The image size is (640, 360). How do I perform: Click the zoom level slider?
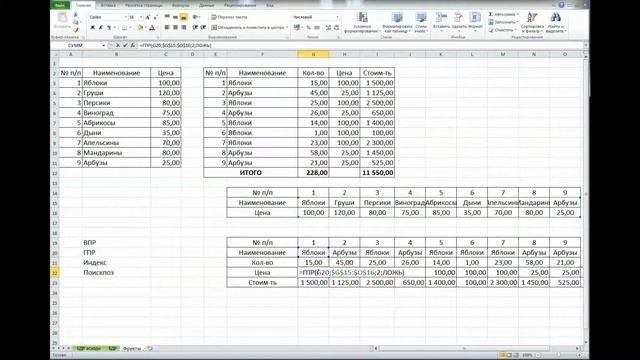(558, 355)
